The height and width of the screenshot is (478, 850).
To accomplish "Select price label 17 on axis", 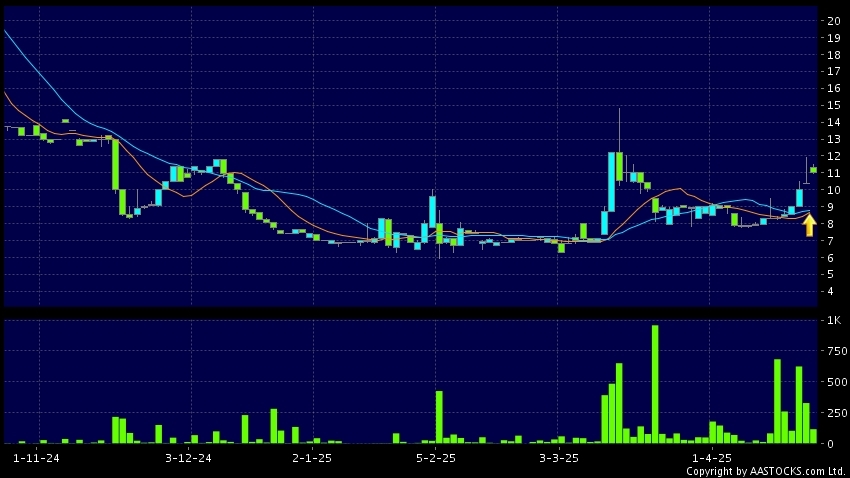I will [x=834, y=72].
